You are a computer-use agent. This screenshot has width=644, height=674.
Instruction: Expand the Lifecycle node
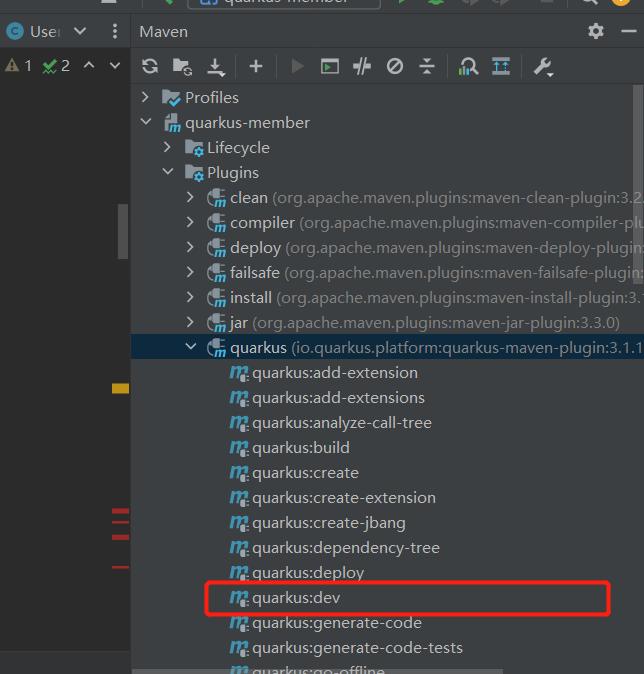point(168,147)
